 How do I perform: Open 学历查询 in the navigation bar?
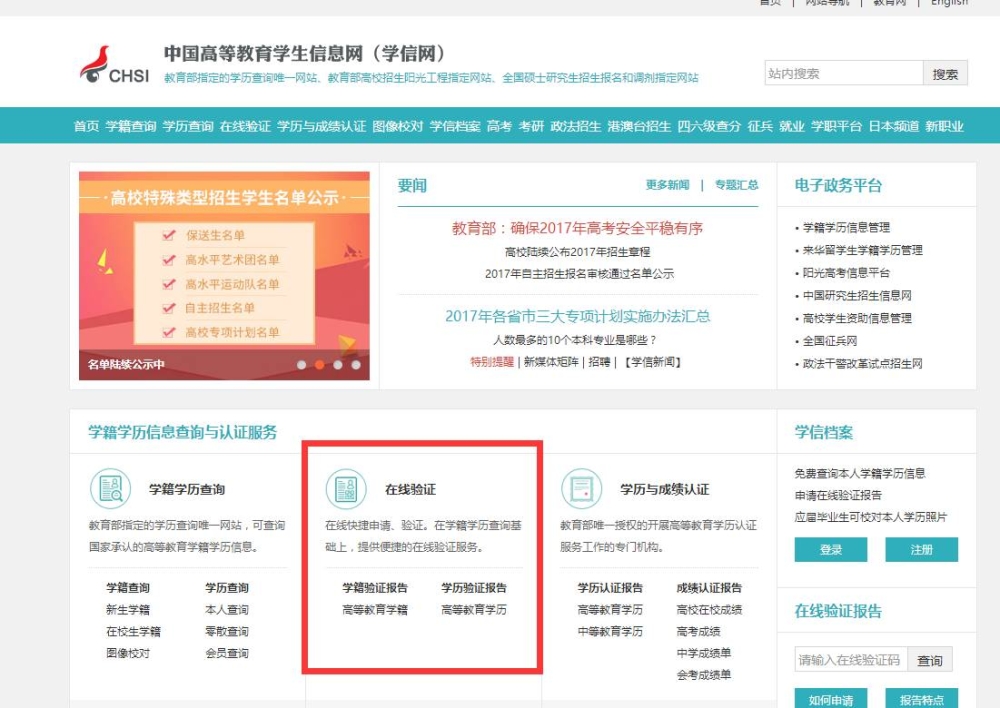pyautogui.click(x=188, y=126)
